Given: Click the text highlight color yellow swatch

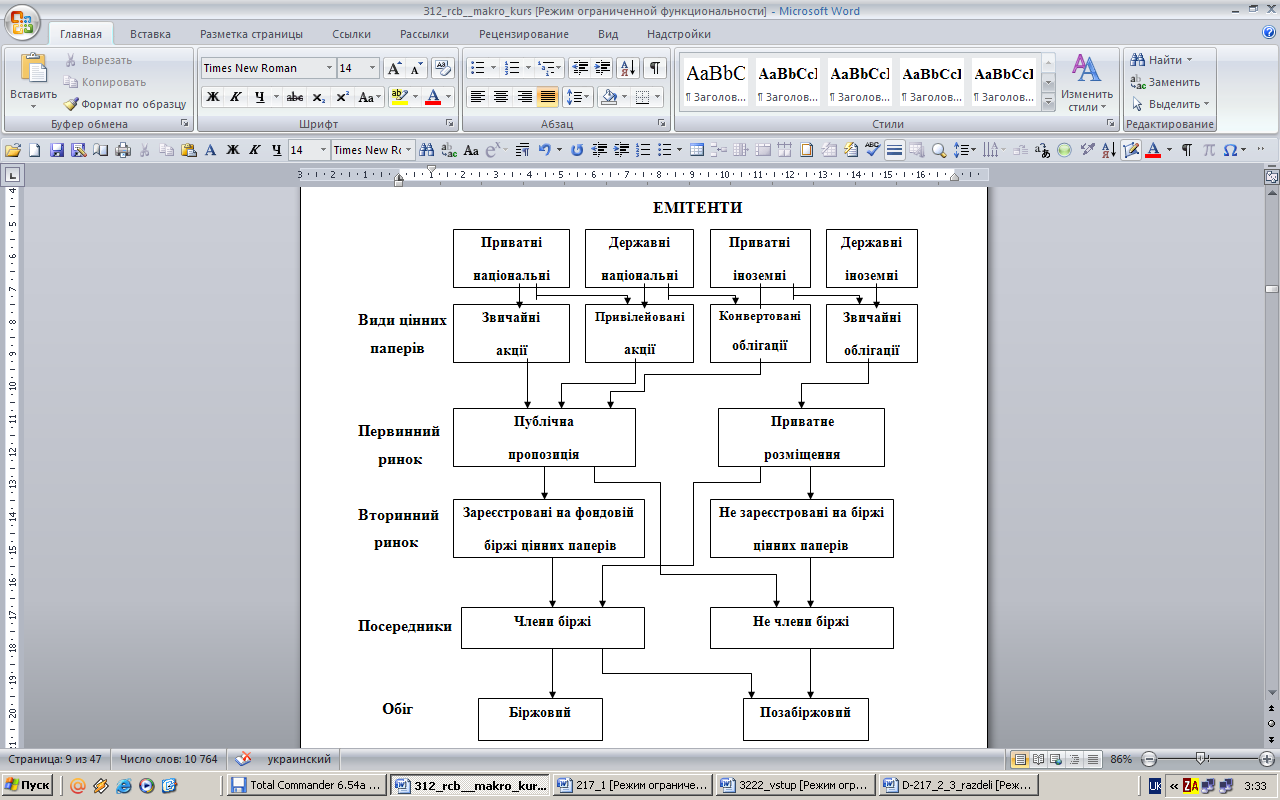Looking at the screenshot, I should pos(398,97).
